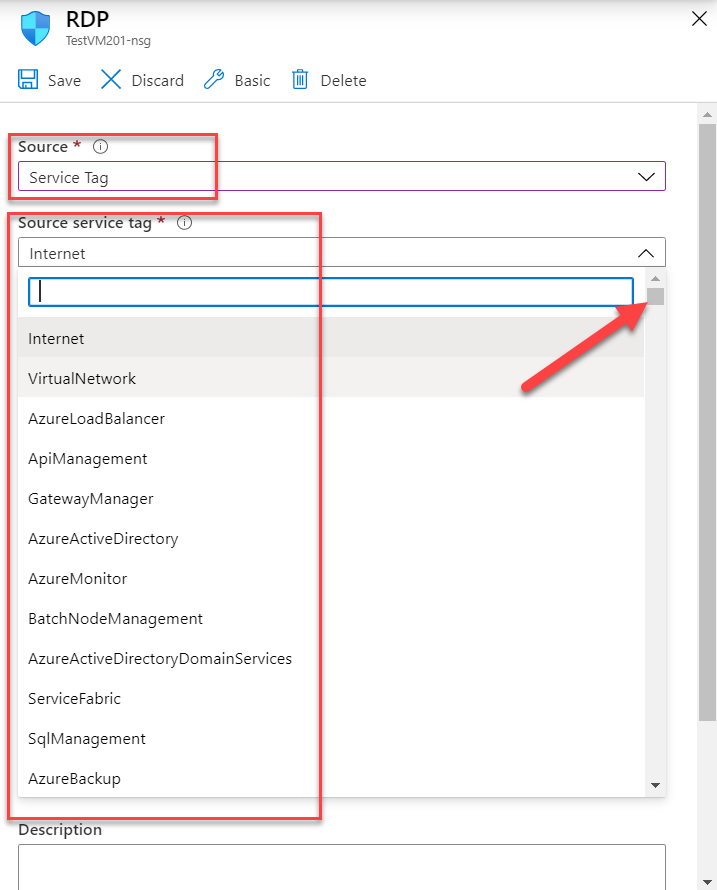717x890 pixels.
Task: Choose AzureBackup service tag
Action: pyautogui.click(x=331, y=779)
